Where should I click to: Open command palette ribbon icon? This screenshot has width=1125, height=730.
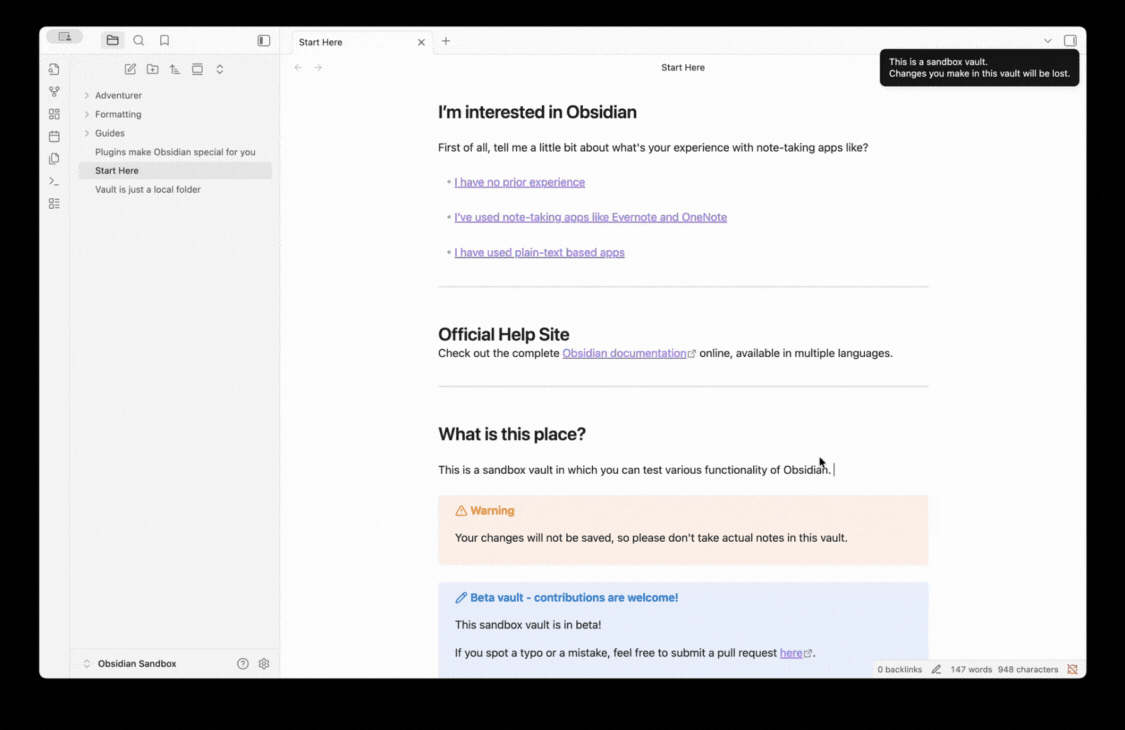(x=54, y=181)
